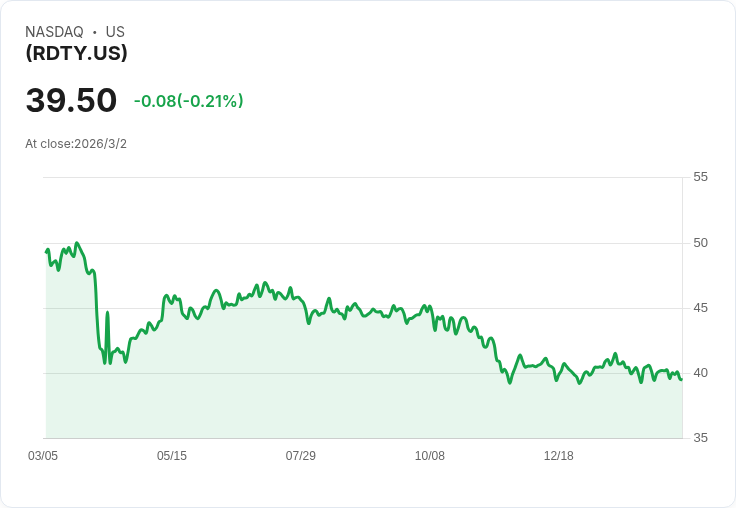Image resolution: width=736 pixels, height=508 pixels.
Task: Click the NASDAQ exchange label
Action: 54,32
